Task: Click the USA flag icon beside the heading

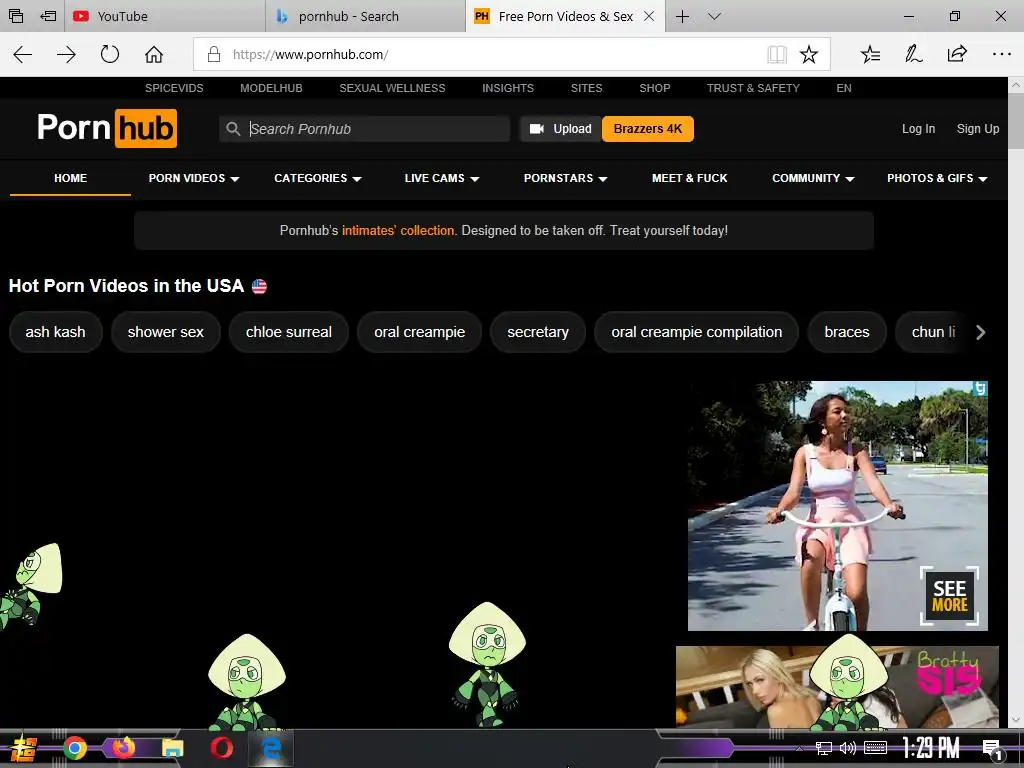Action: pos(259,286)
